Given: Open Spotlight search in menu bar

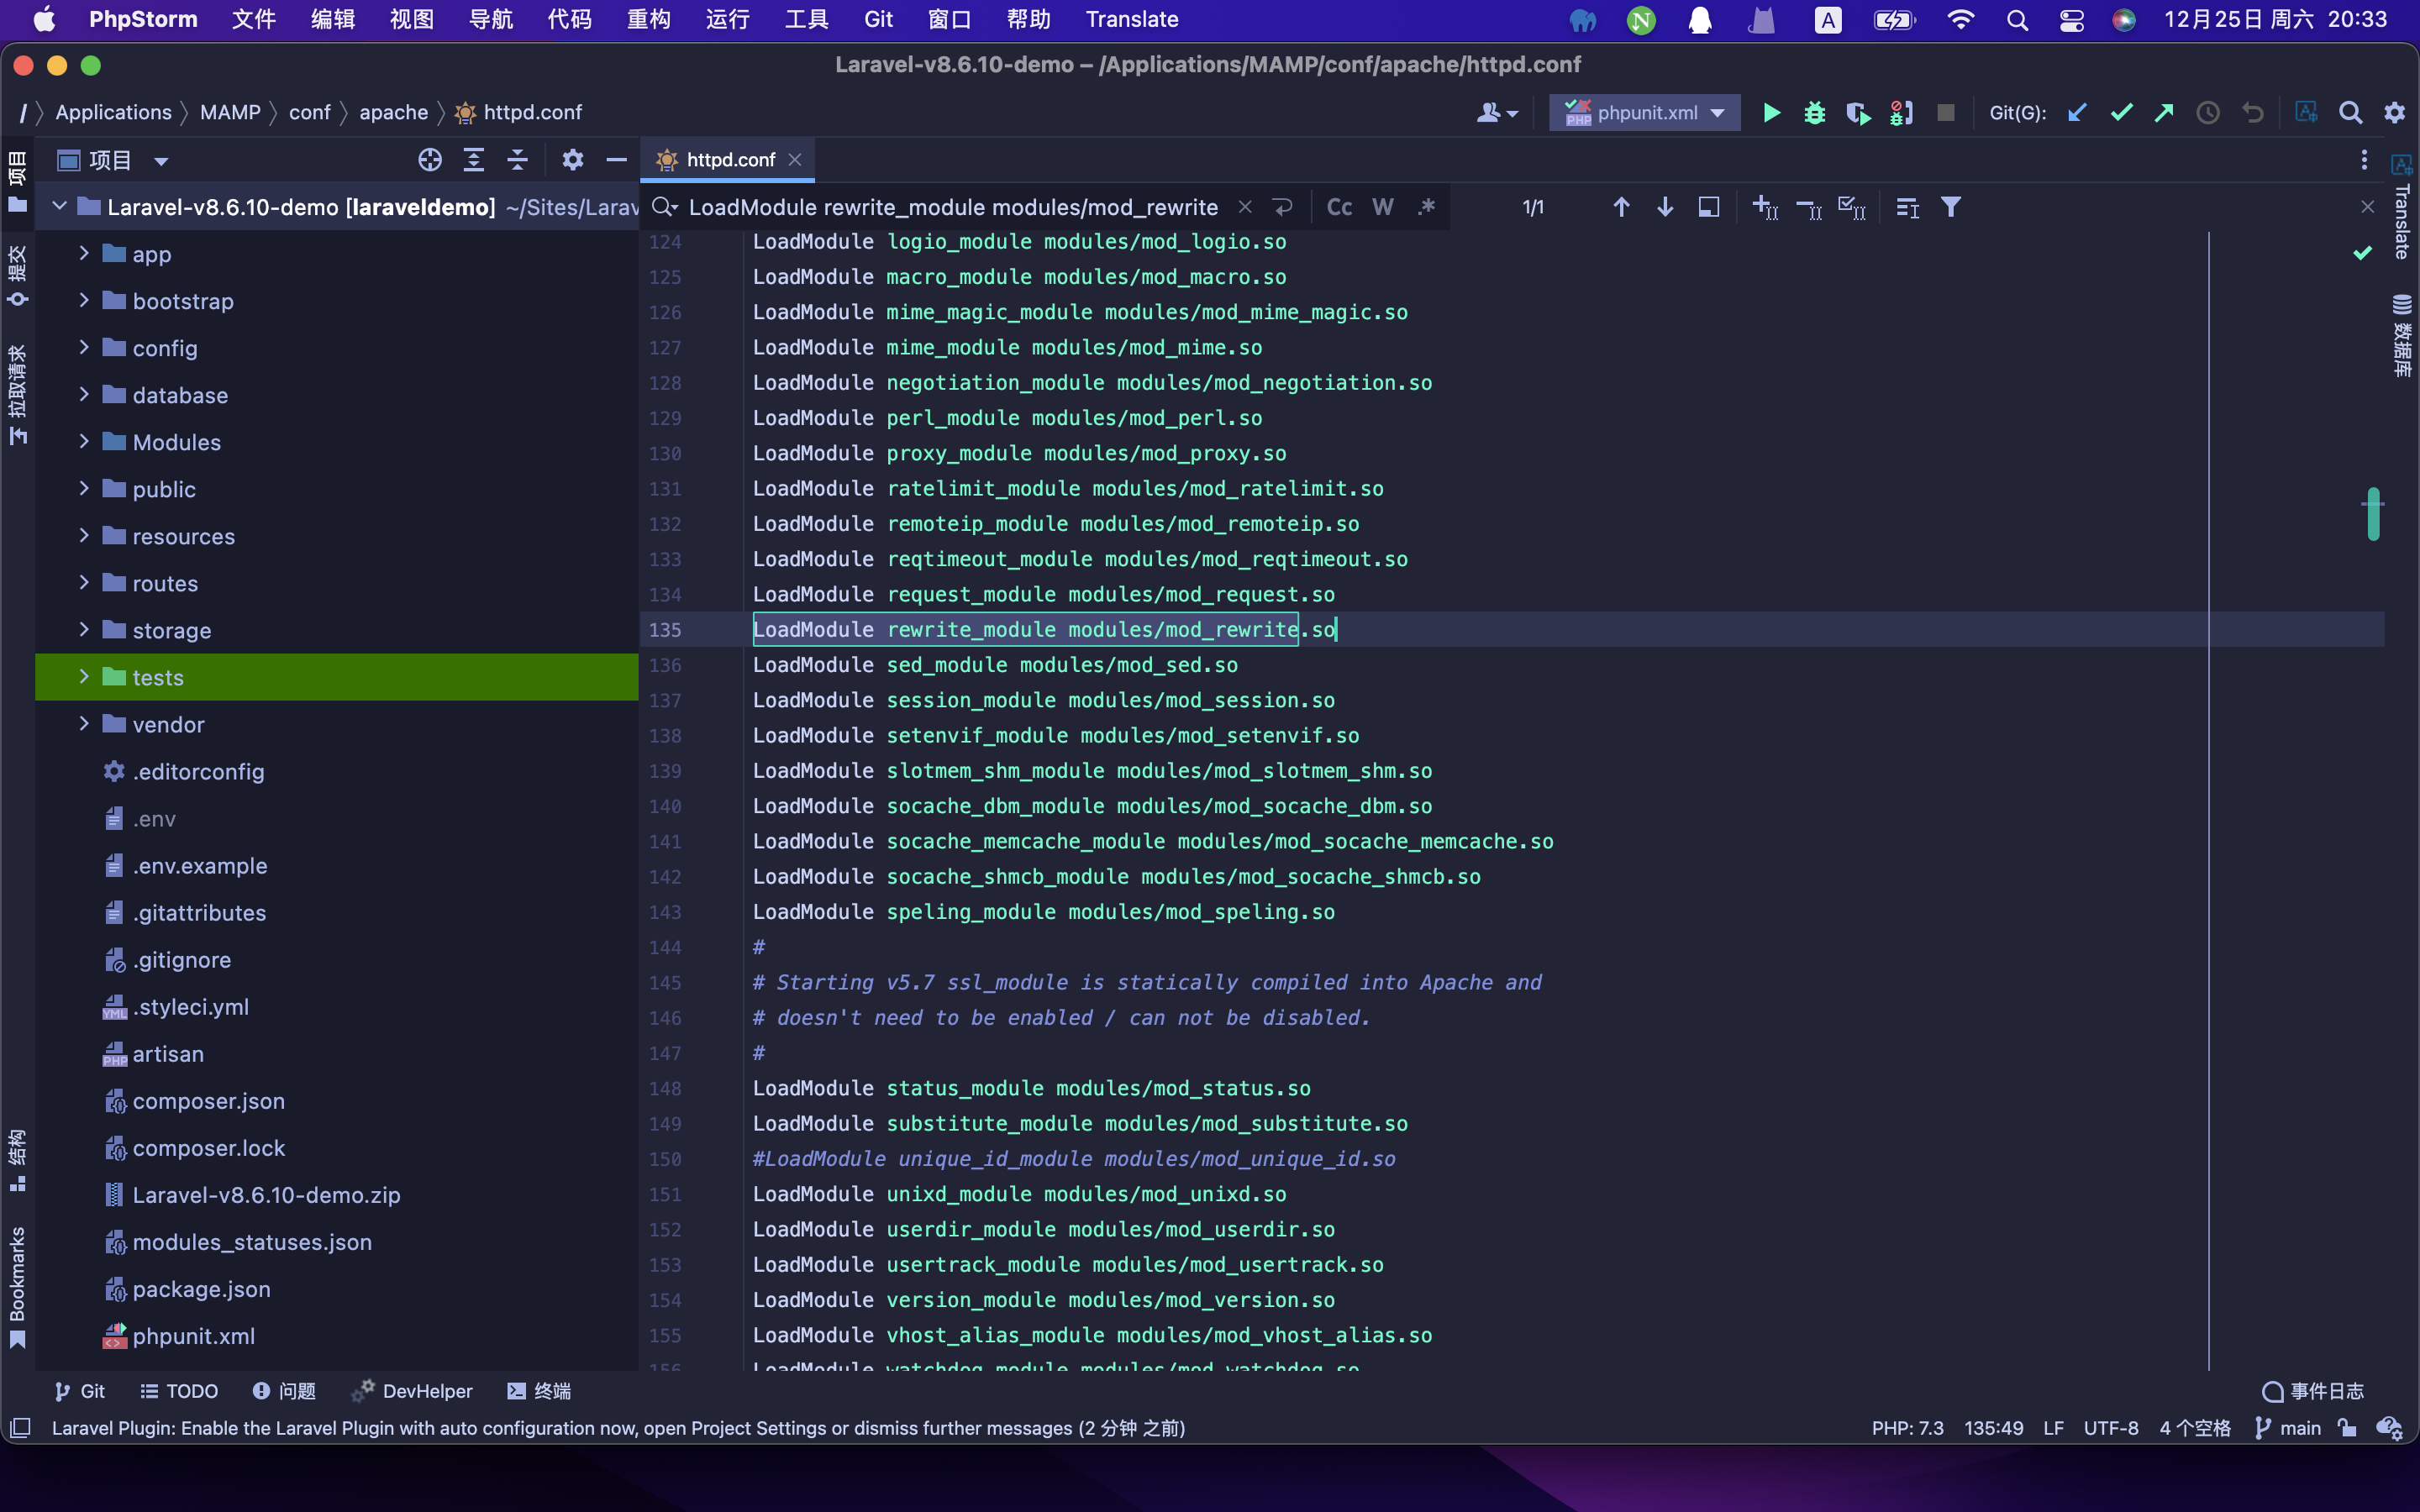Looking at the screenshot, I should [2017, 20].
